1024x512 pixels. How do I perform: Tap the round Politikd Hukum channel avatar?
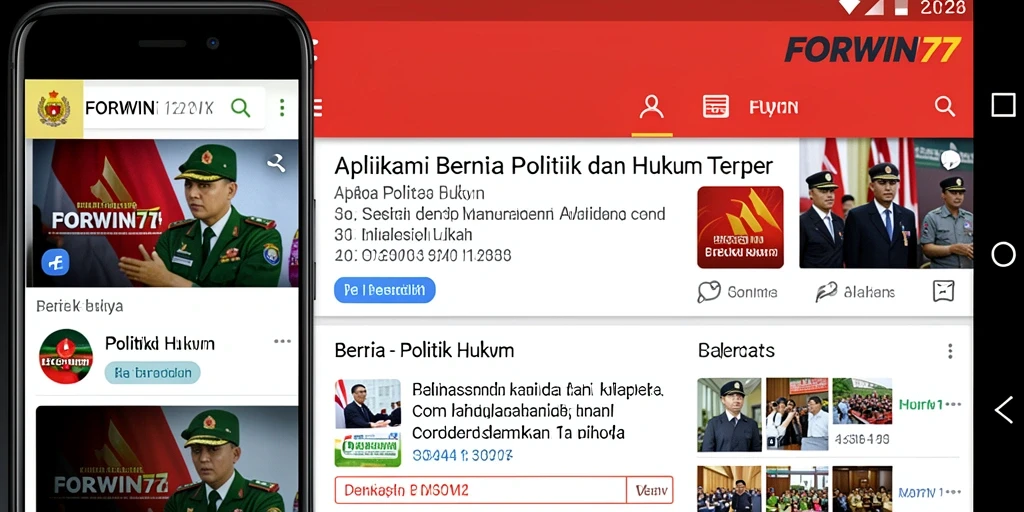(x=65, y=356)
